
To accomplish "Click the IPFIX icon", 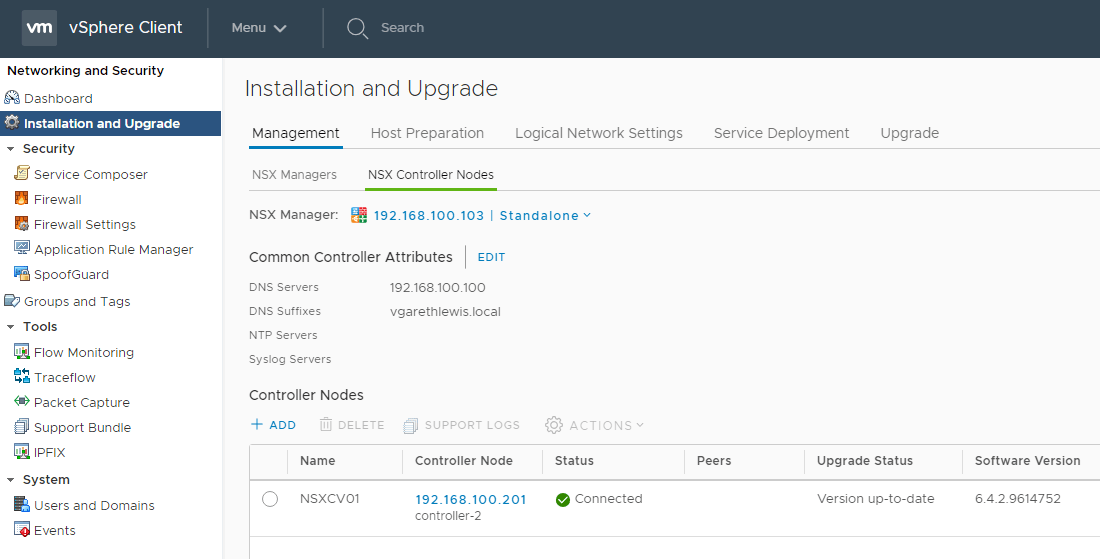I will 22,452.
